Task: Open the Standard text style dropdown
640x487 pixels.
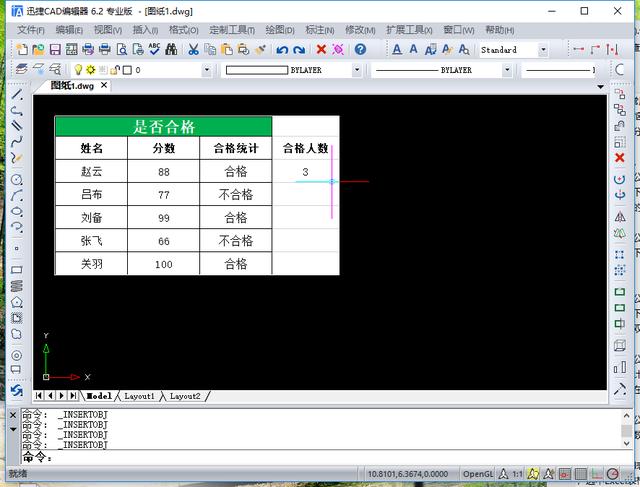Action: coord(543,50)
